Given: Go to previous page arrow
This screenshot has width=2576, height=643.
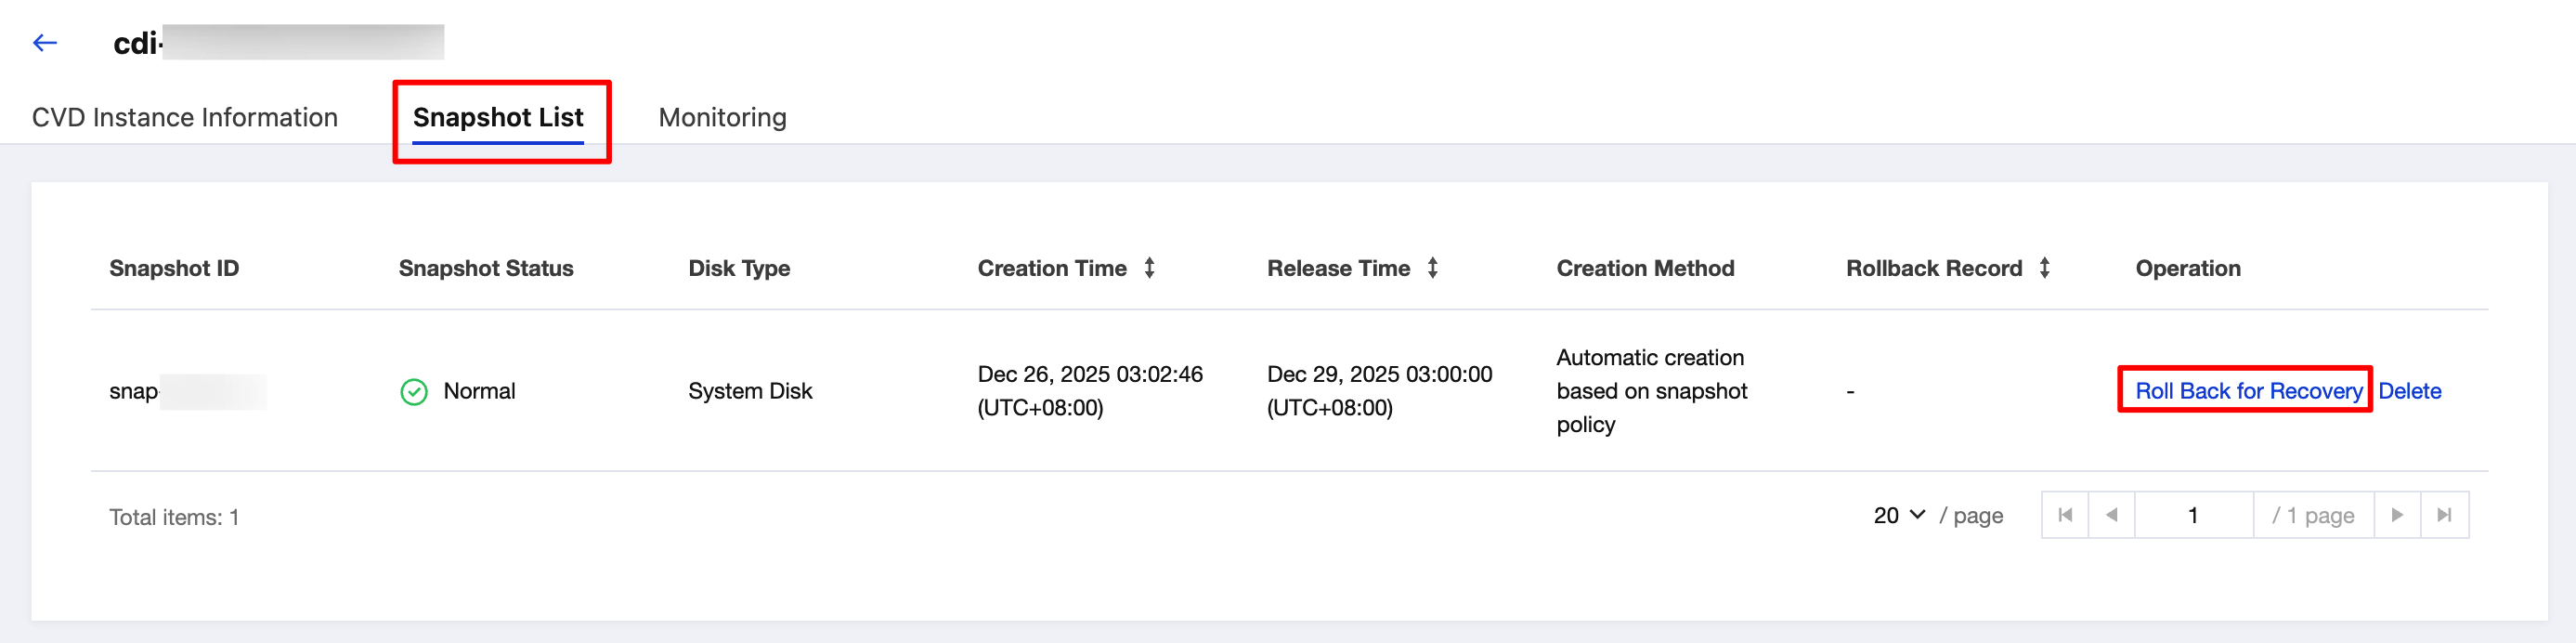Looking at the screenshot, I should coord(2112,515).
